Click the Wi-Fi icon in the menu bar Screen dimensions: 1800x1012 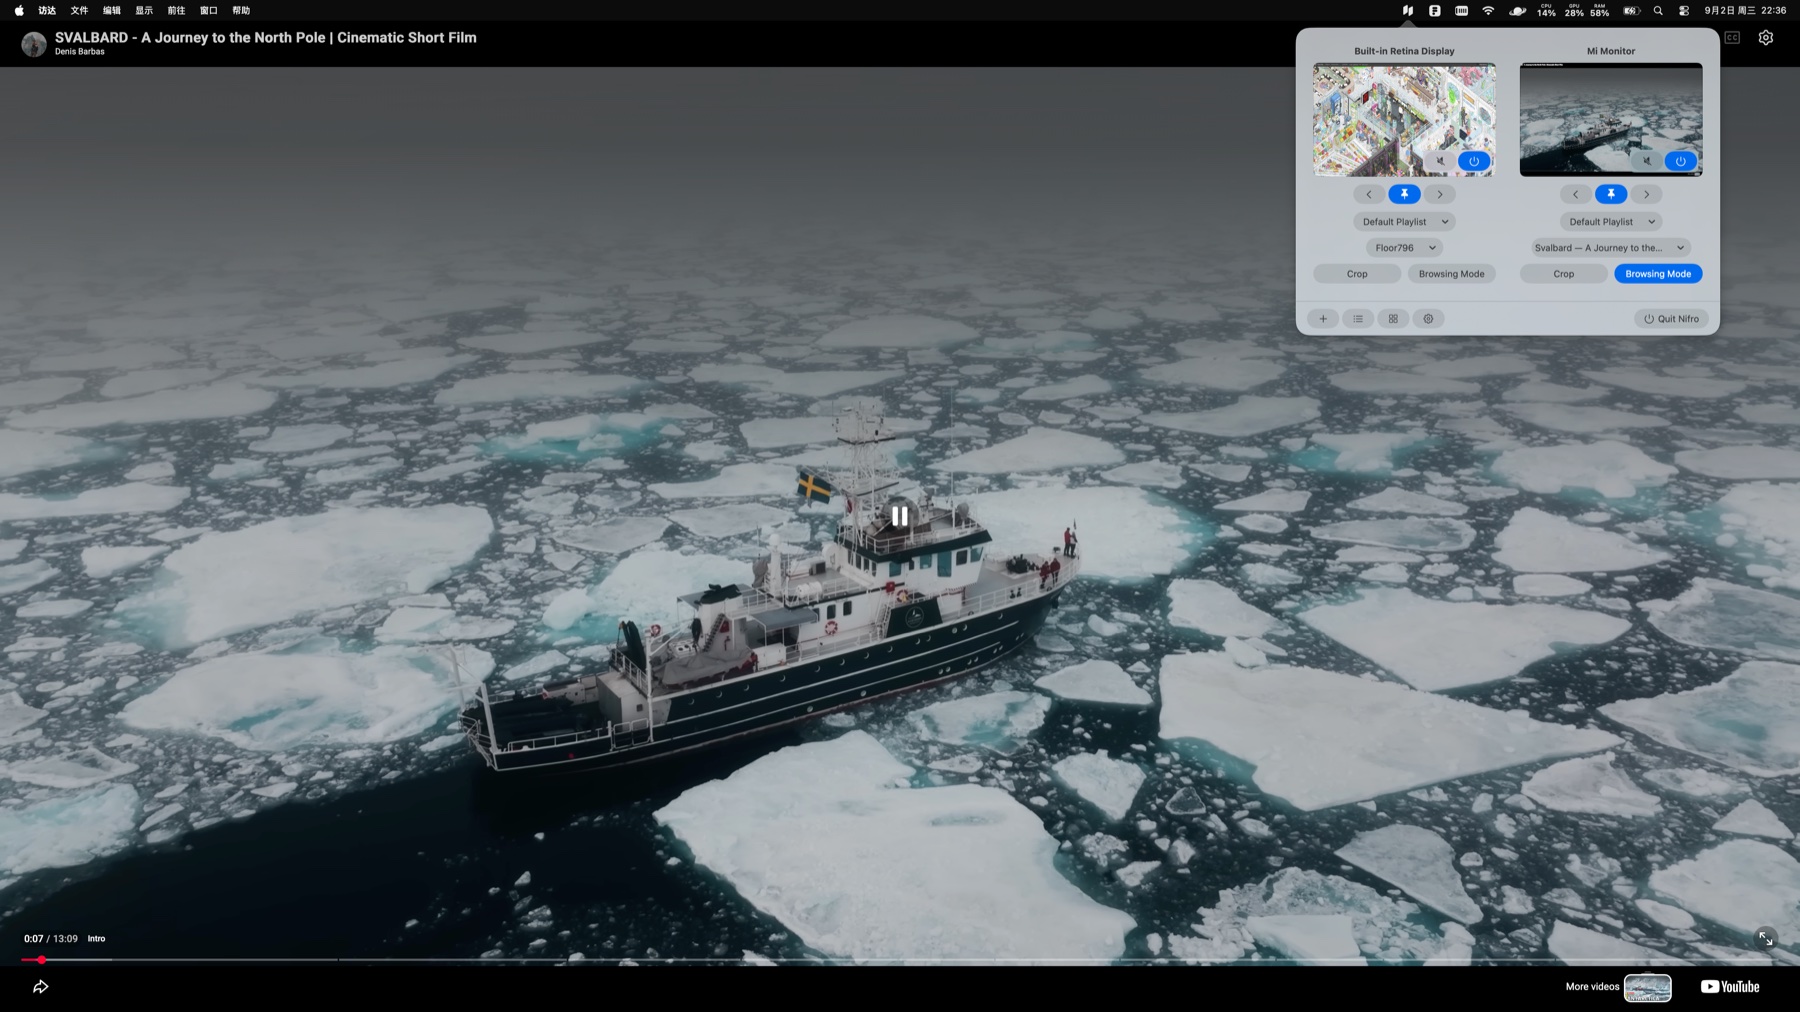pyautogui.click(x=1488, y=11)
